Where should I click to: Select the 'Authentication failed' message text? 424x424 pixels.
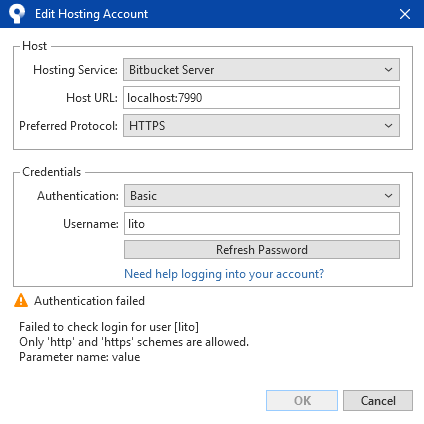89,301
